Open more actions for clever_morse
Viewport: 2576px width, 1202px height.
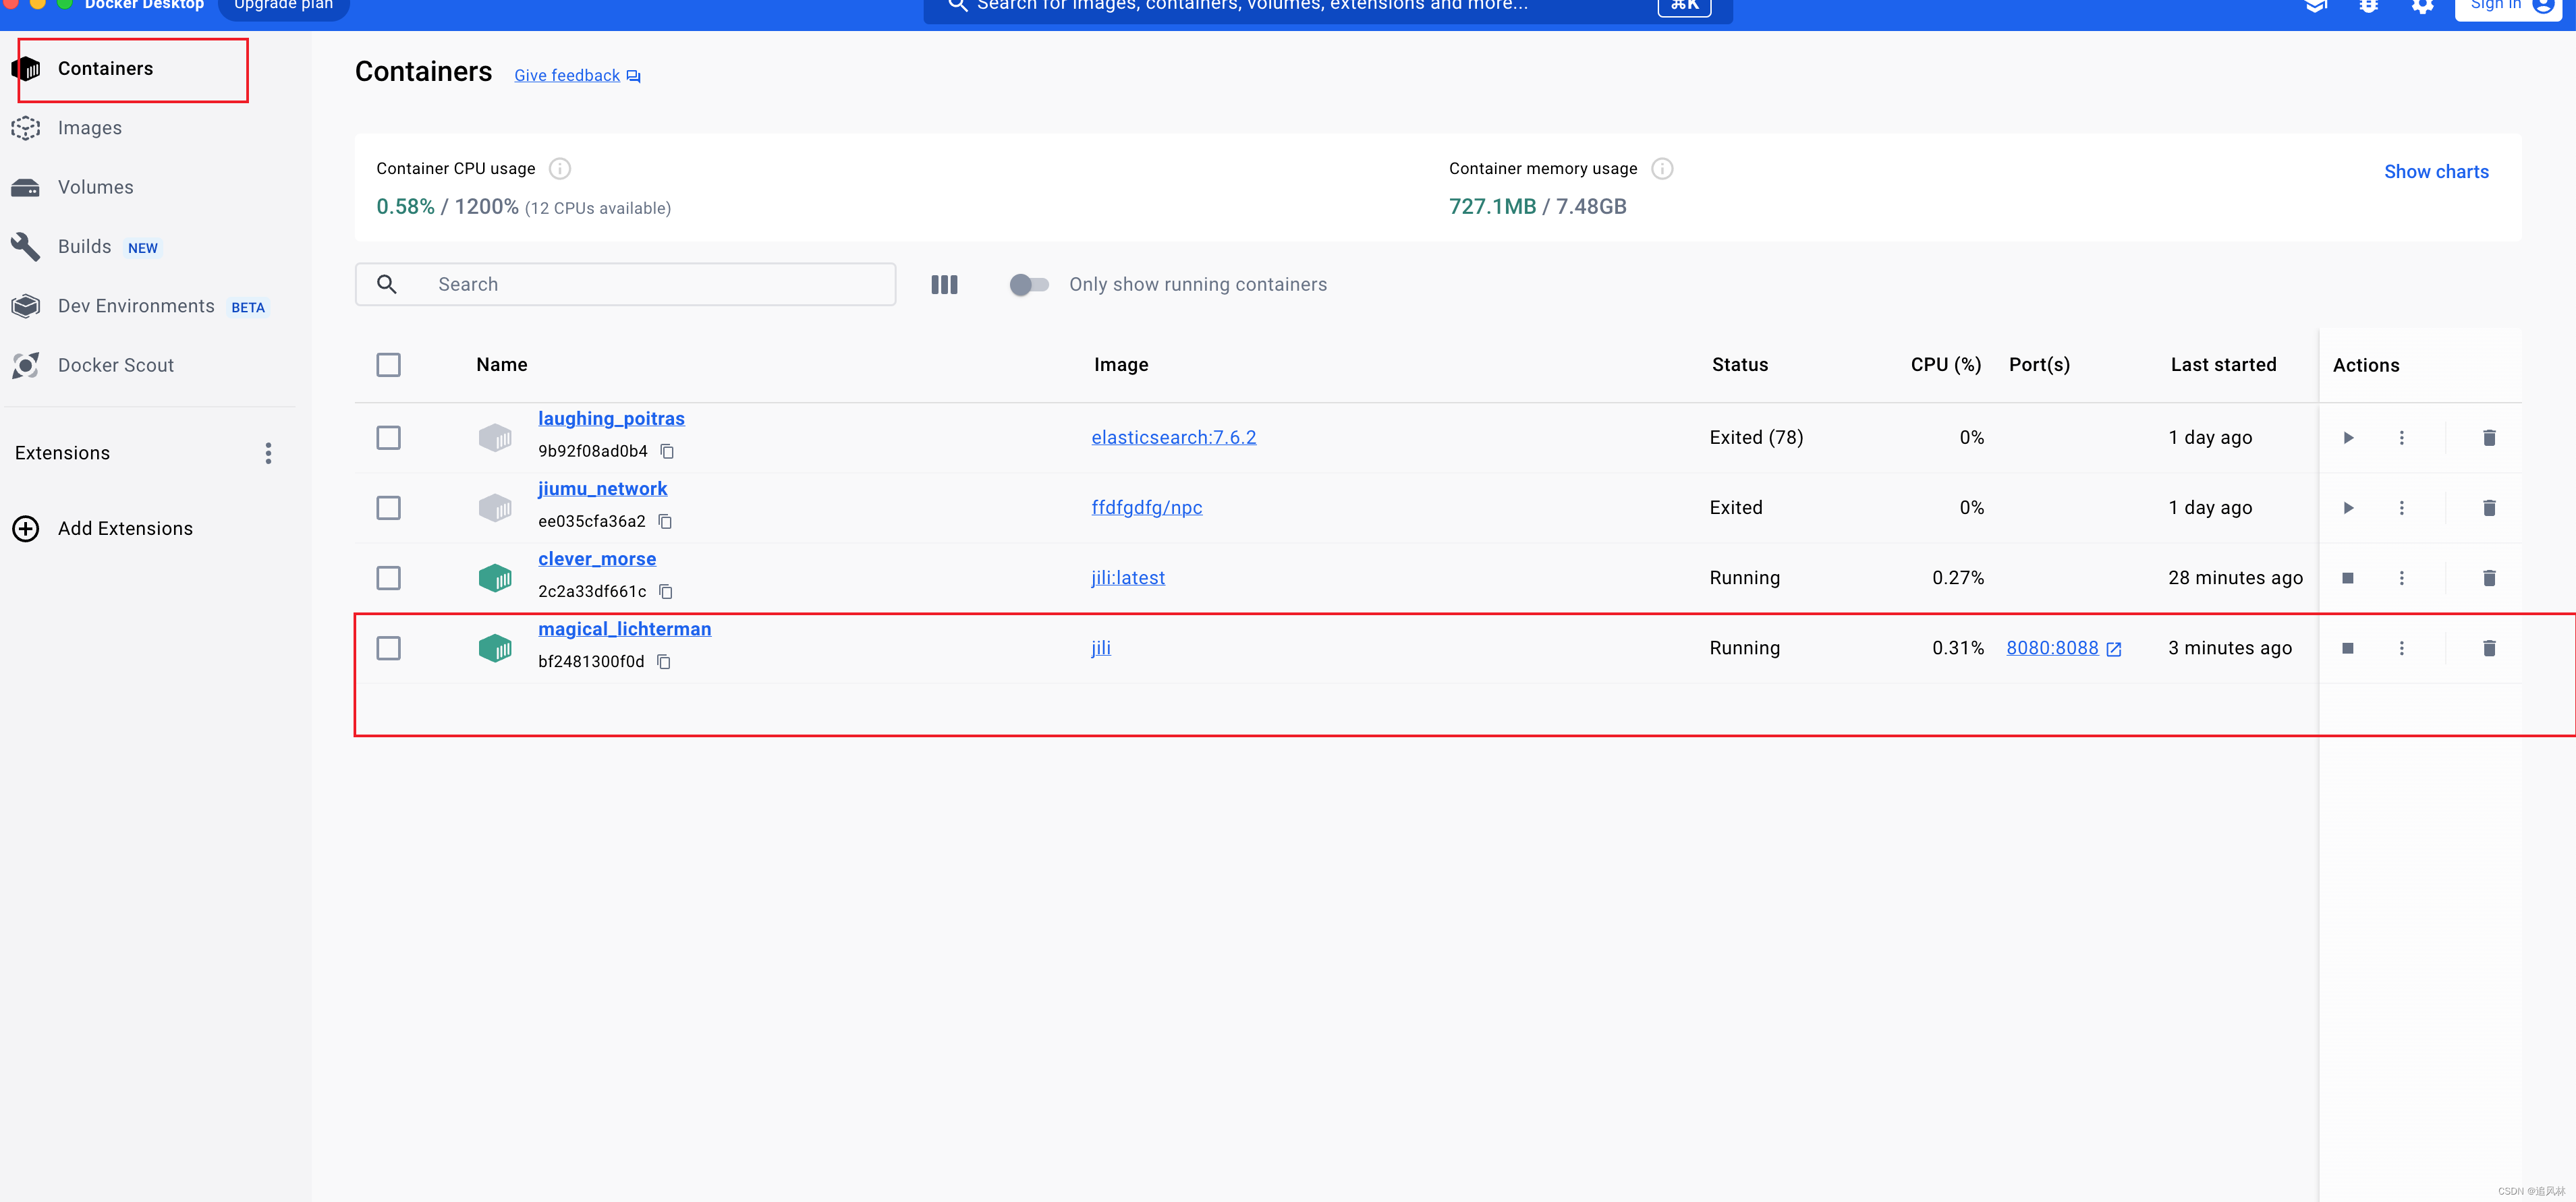point(2401,578)
